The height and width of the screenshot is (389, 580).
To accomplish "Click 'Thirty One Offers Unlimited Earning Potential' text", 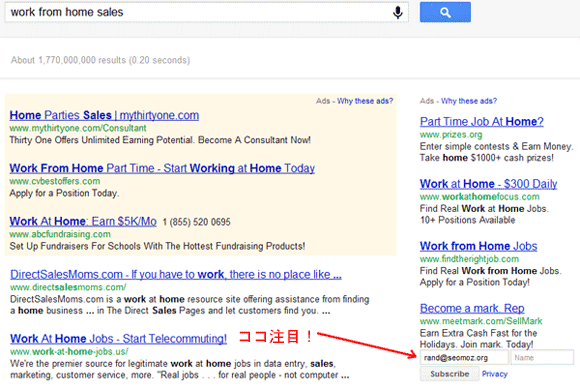I will 160,140.
